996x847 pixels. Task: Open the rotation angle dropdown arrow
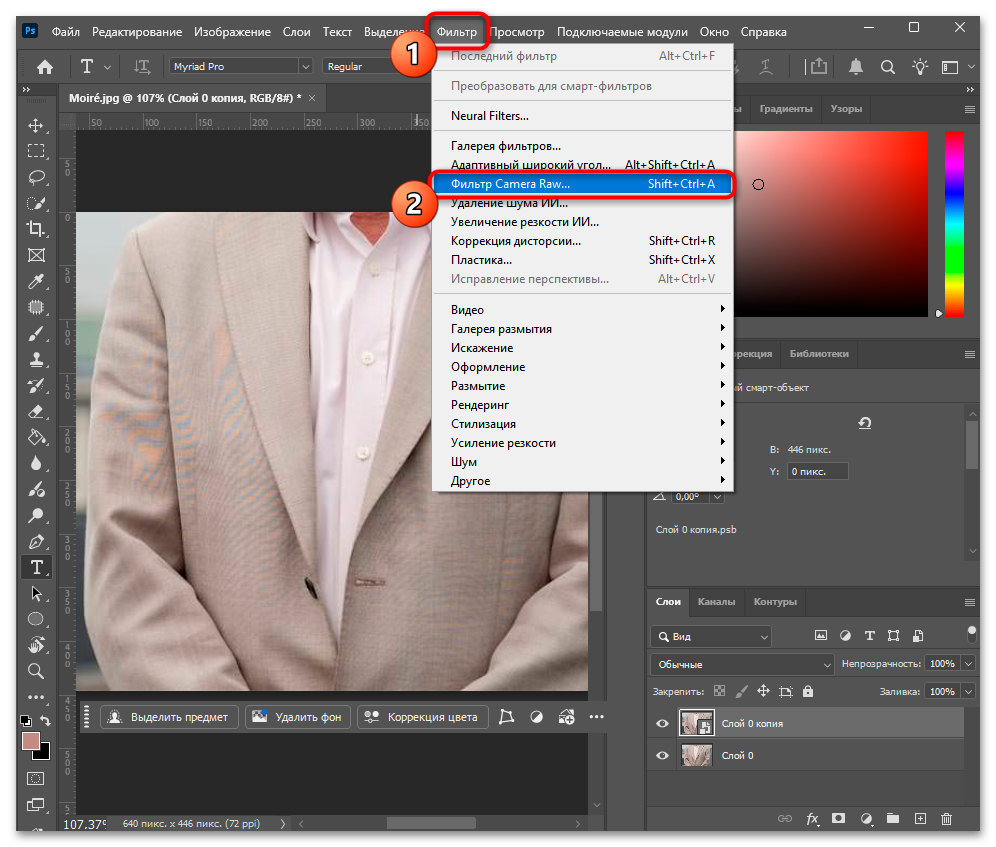pos(717,497)
